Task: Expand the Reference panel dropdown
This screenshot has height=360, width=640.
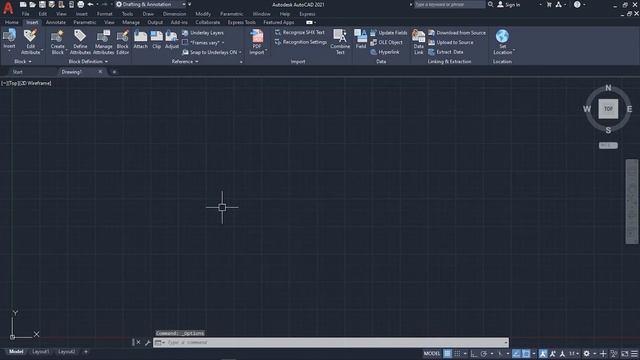Action: click(x=185, y=62)
